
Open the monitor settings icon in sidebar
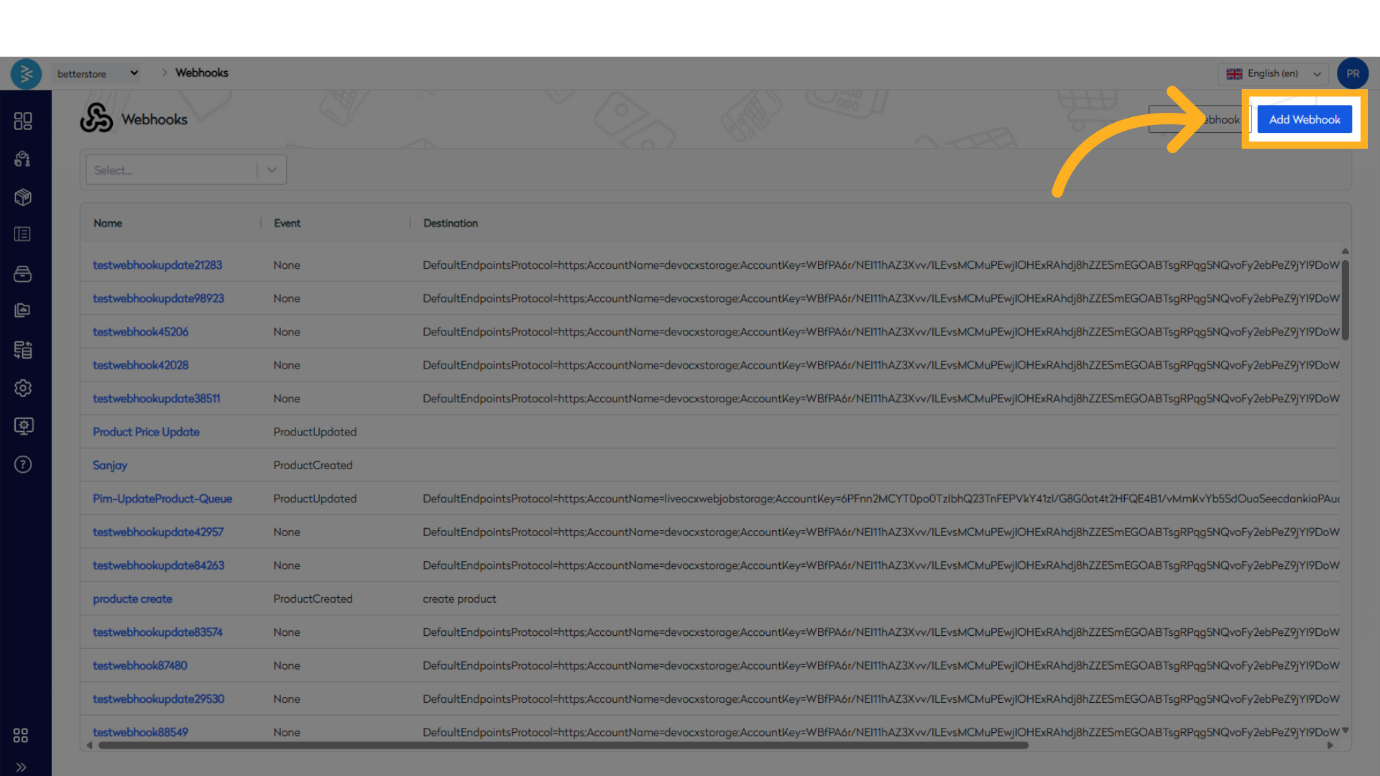click(23, 426)
